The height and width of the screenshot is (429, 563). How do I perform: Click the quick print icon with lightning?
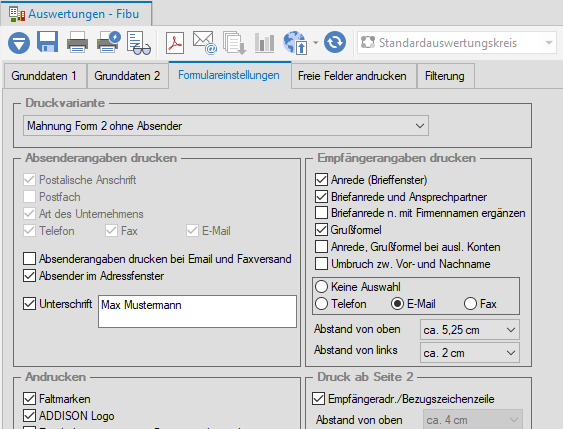[x=108, y=42]
